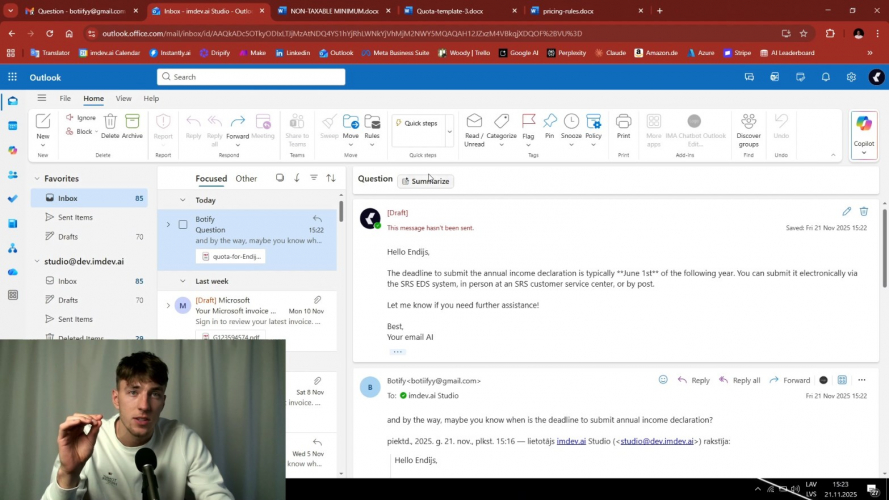The width and height of the screenshot is (889, 500).
Task: Click the Categorize tag icon
Action: pyautogui.click(x=501, y=121)
